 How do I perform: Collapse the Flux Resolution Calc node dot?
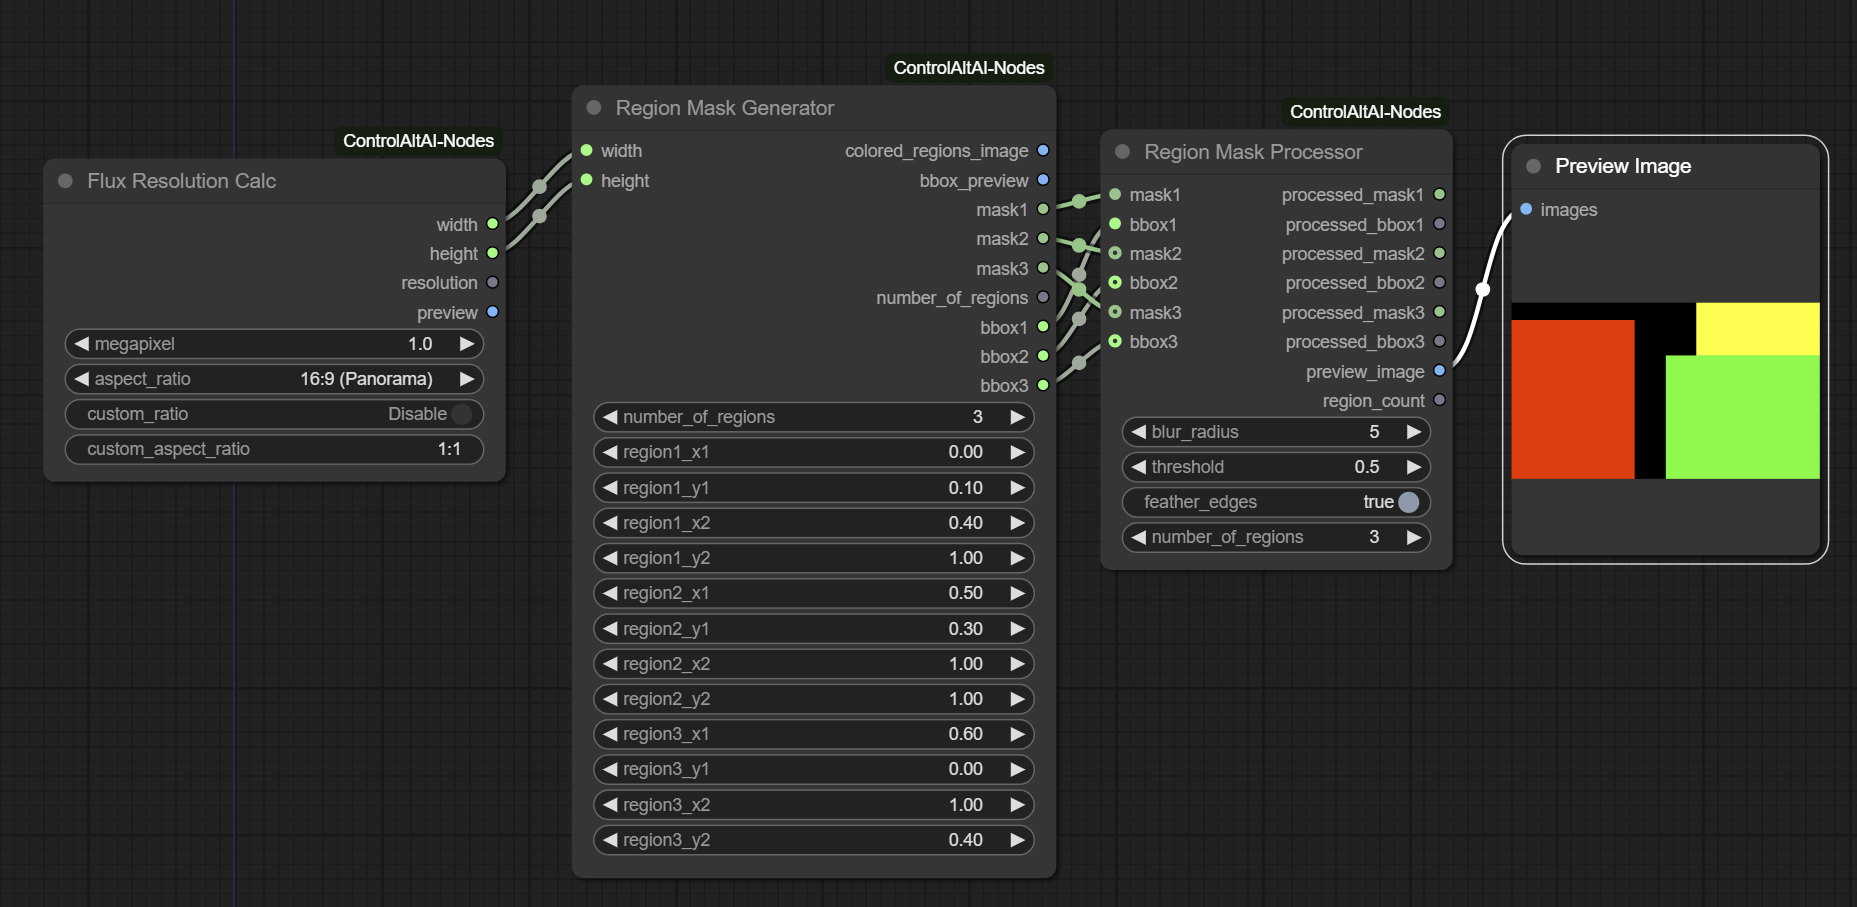coord(66,181)
